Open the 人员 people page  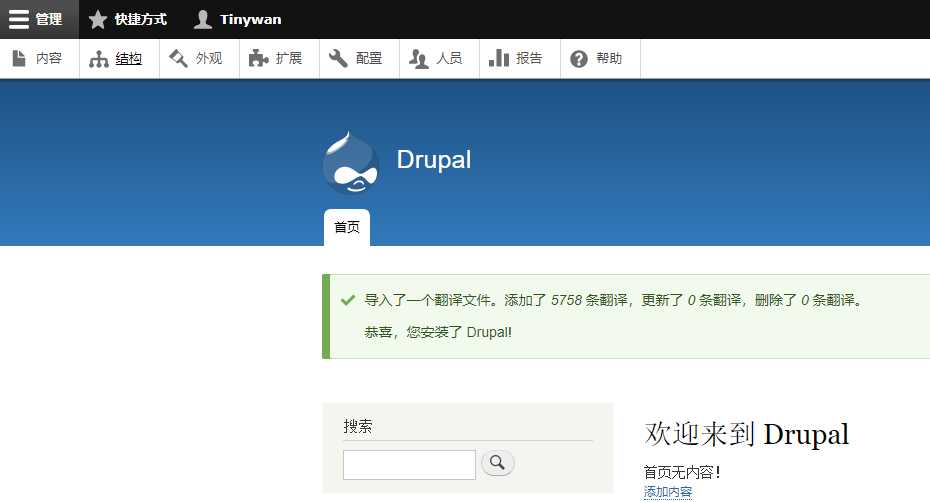point(439,58)
